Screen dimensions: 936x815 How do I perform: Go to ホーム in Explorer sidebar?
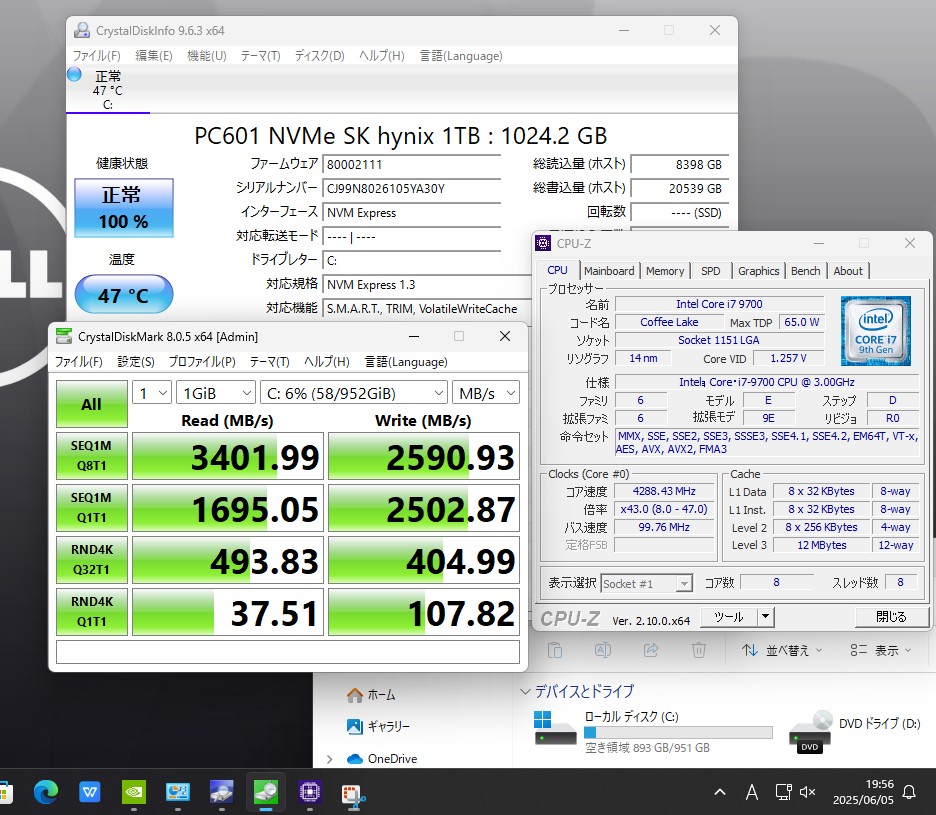pyautogui.click(x=371, y=695)
